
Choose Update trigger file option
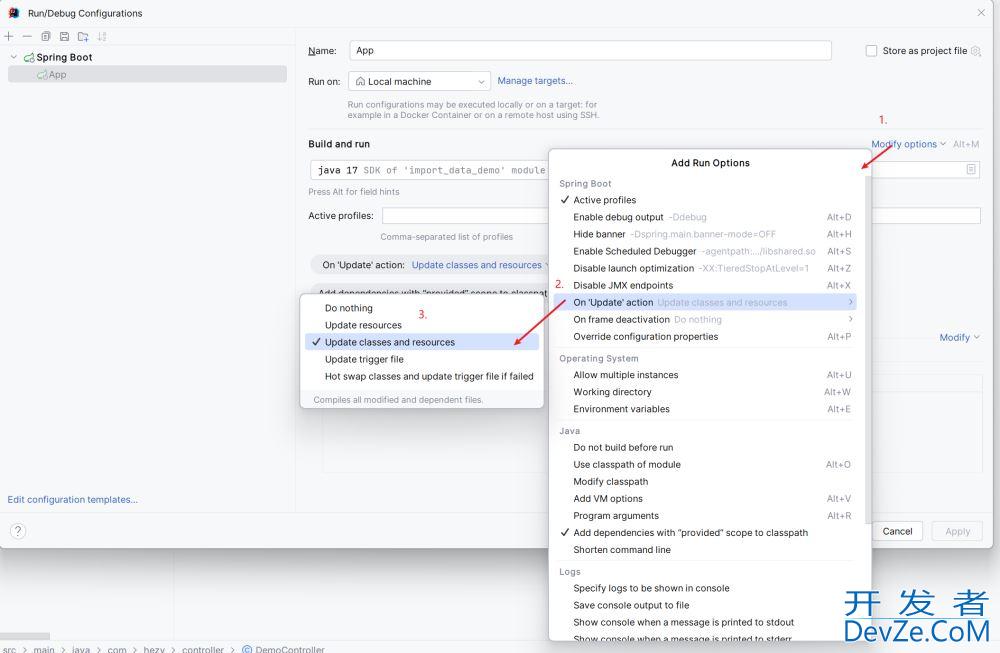point(422,360)
